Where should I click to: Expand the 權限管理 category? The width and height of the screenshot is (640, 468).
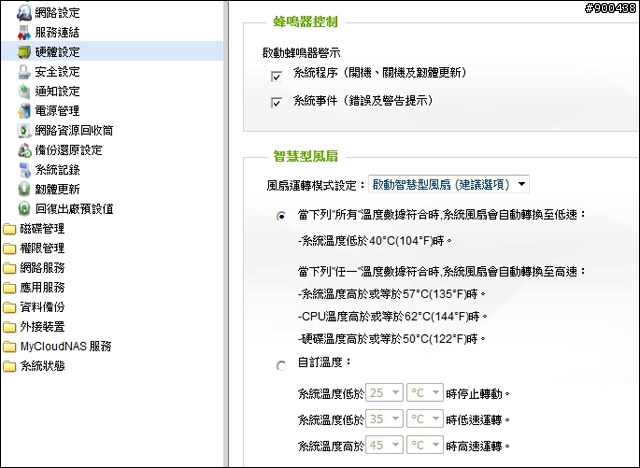[42, 248]
